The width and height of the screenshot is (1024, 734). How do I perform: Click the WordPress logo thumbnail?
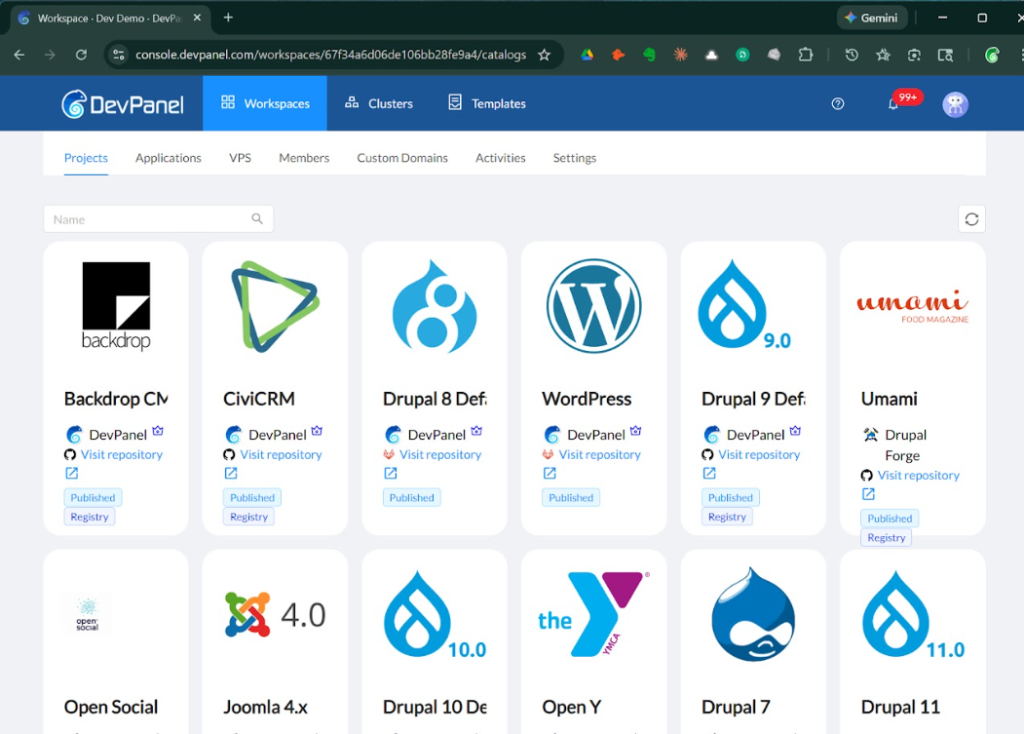pos(594,305)
